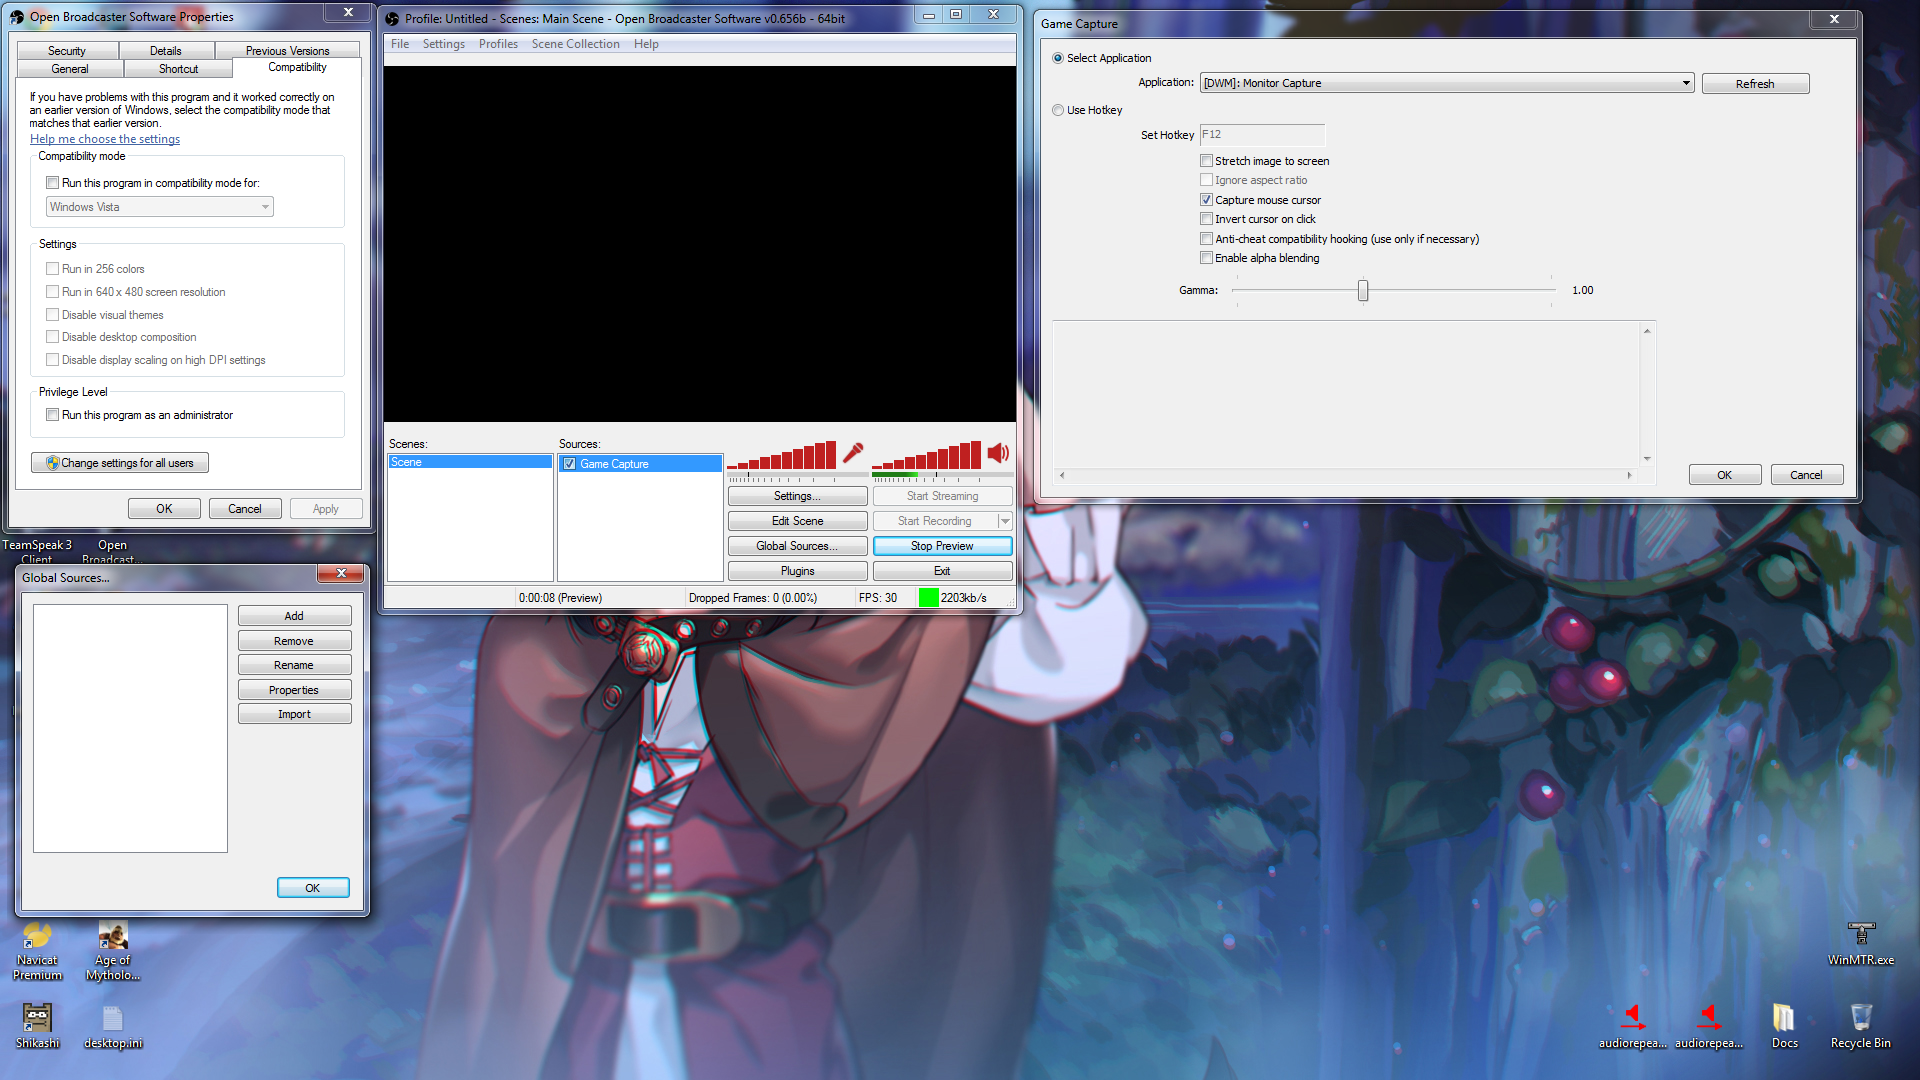Screen dimensions: 1920x1080
Task: Open the Shikashi desktop icon
Action: point(38,1026)
